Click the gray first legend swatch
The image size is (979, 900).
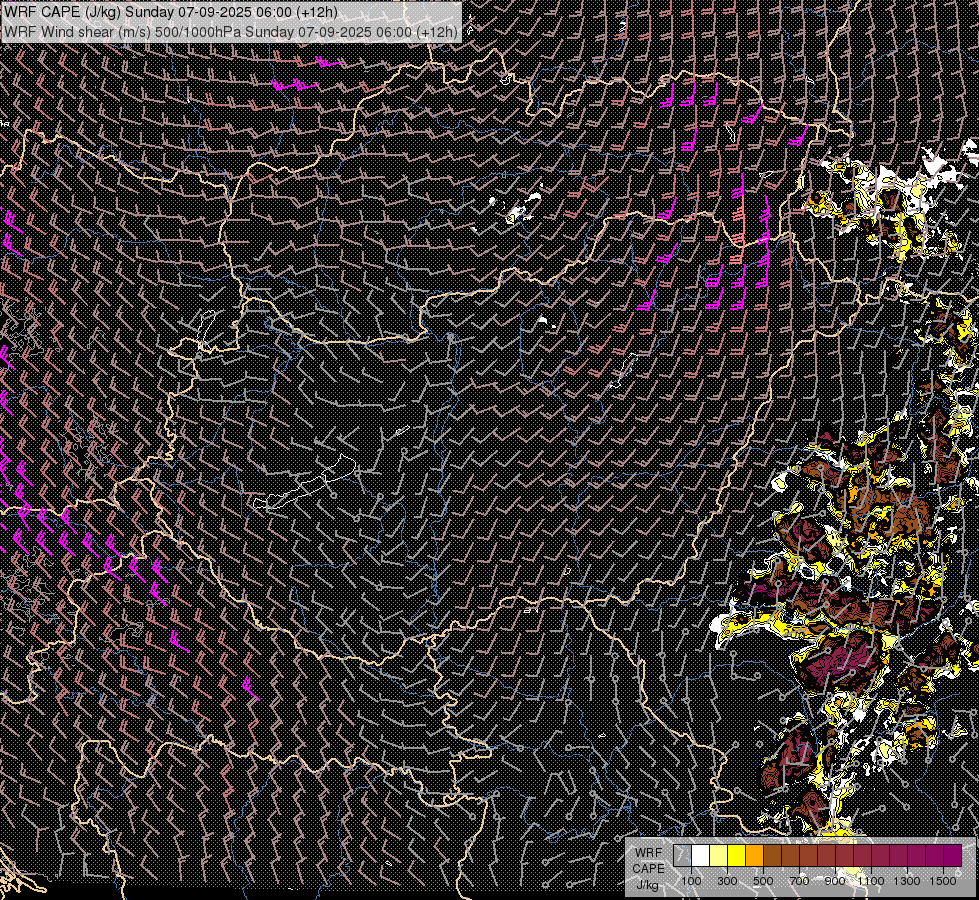[x=682, y=855]
